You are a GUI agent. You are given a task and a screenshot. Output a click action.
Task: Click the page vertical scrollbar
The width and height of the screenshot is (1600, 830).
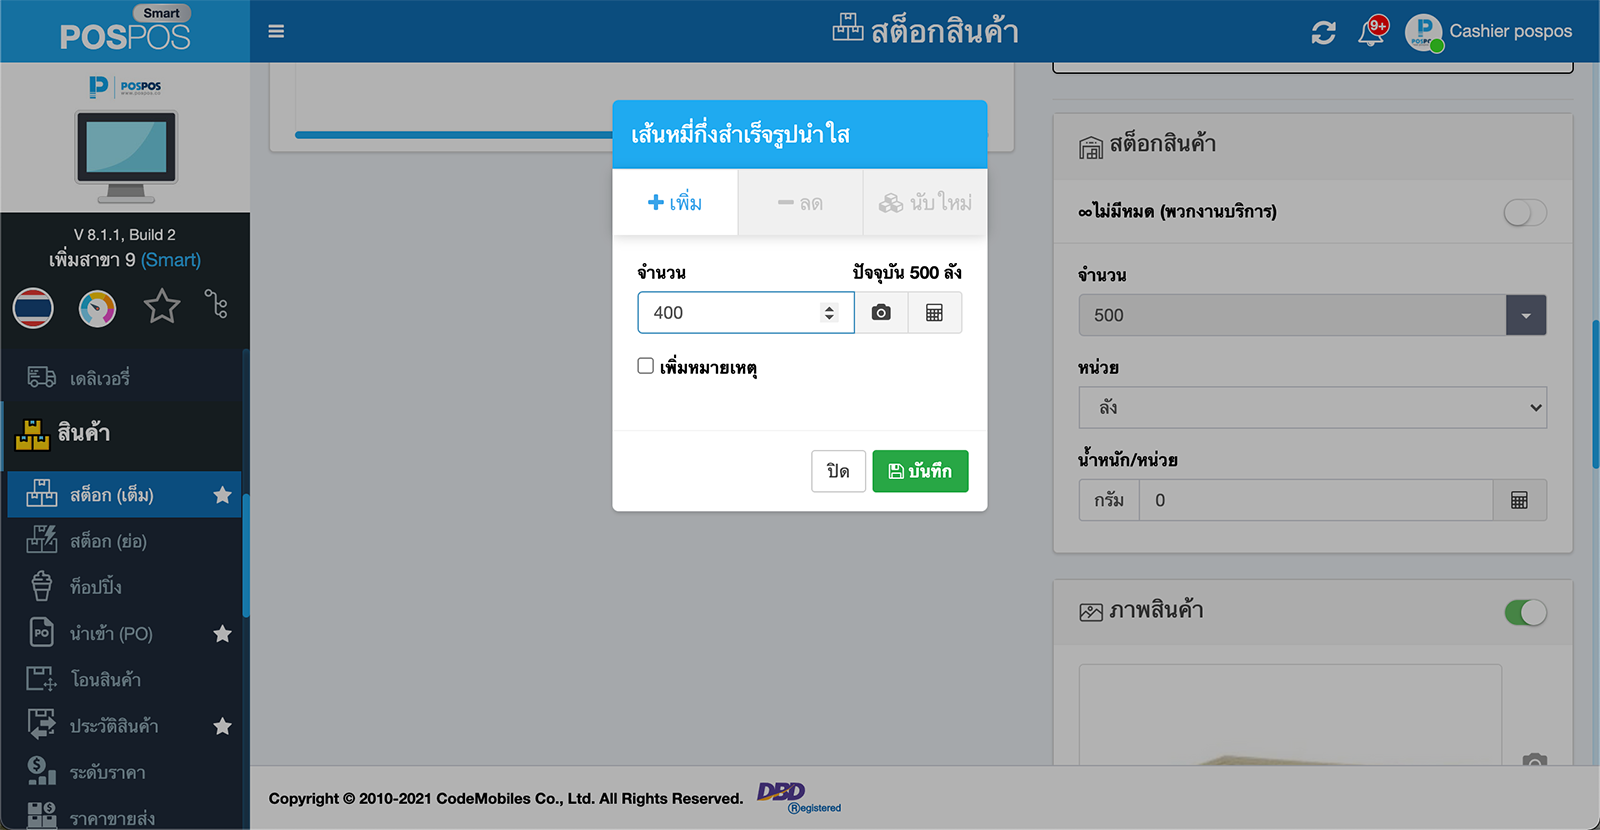1595,395
